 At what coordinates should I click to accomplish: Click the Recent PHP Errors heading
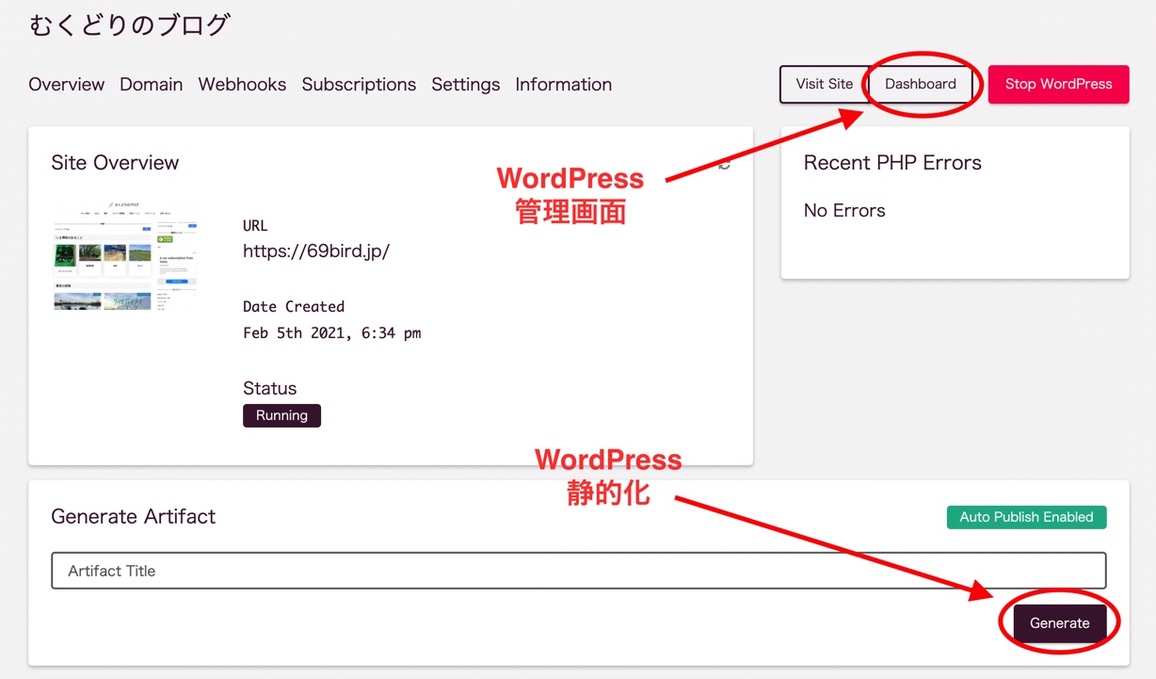(x=892, y=162)
